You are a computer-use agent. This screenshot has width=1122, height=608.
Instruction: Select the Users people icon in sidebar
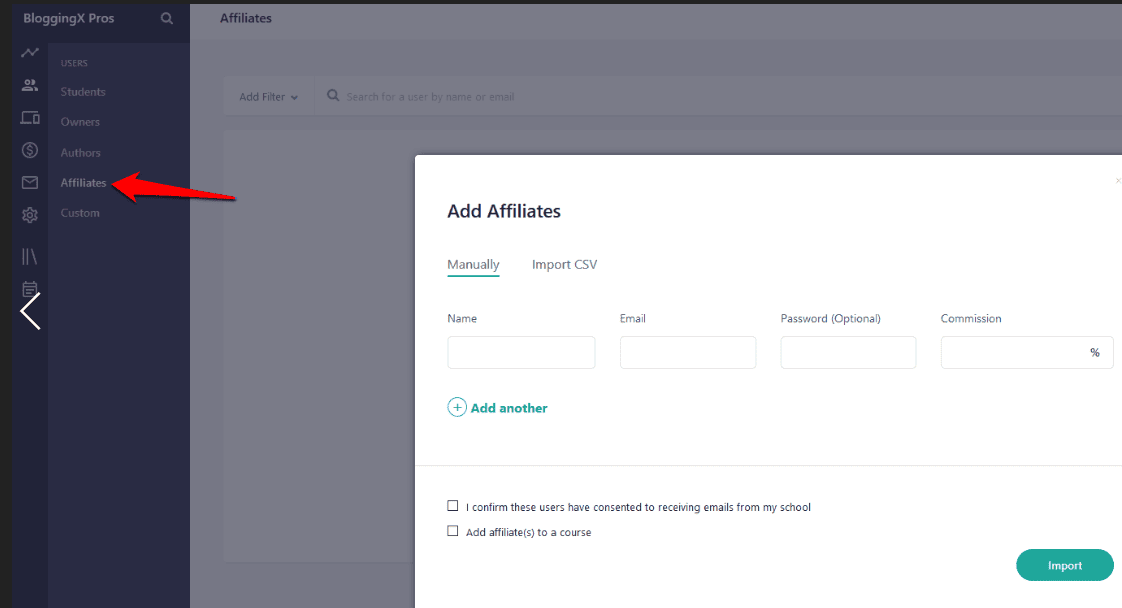click(28, 84)
